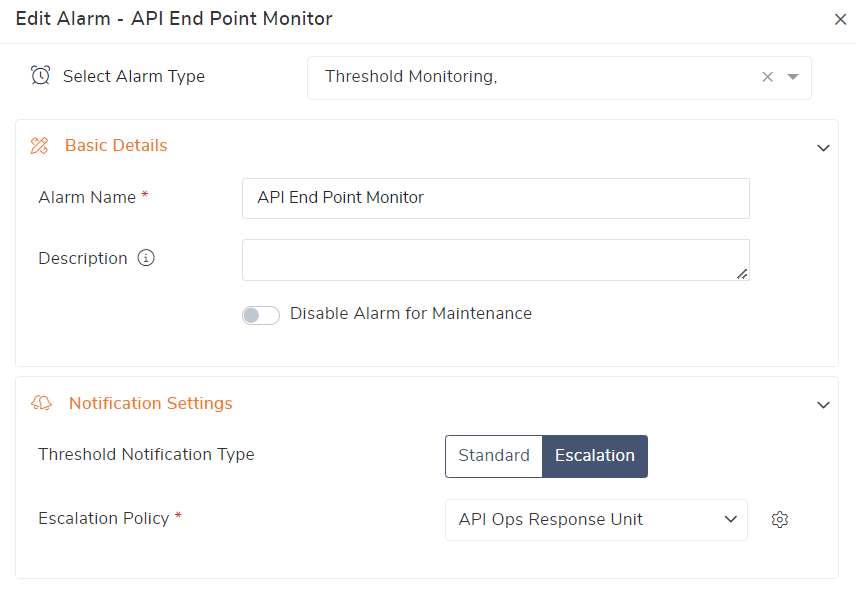Viewport: 856px width, 600px height.
Task: Click the Notification Settings section heading
Action: click(150, 404)
